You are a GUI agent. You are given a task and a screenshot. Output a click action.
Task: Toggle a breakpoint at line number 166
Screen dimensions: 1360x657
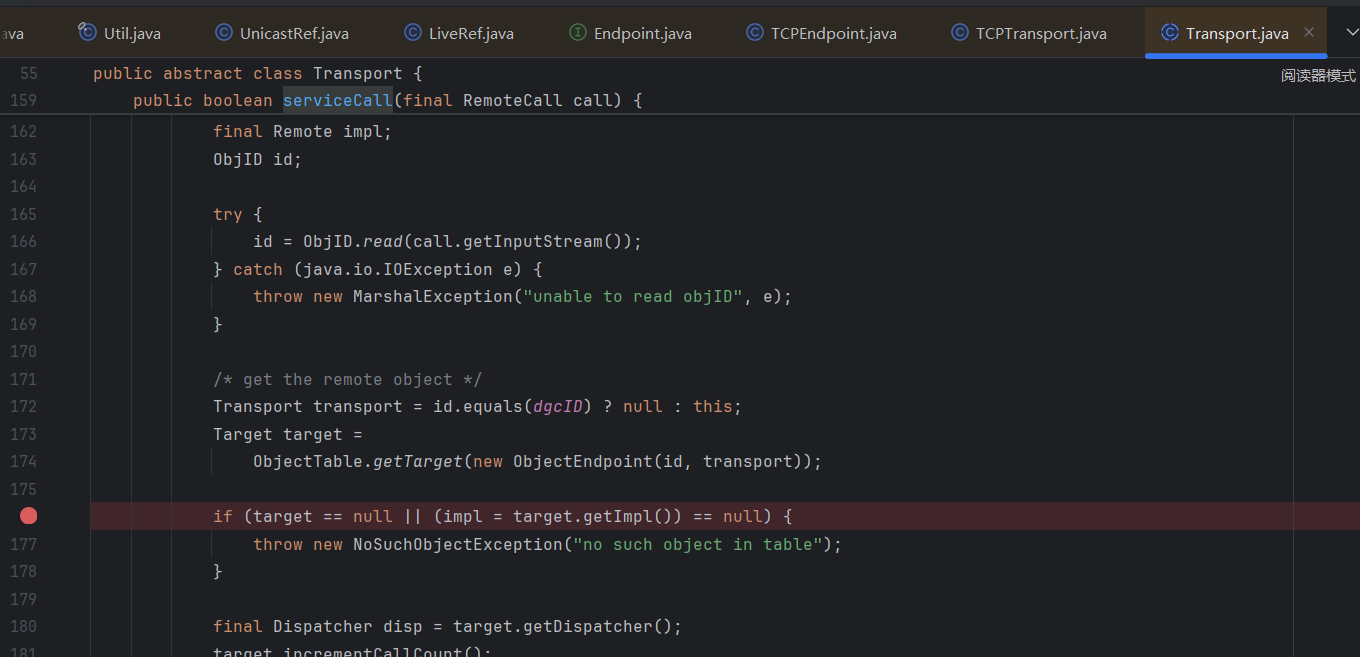pyautogui.click(x=23, y=242)
